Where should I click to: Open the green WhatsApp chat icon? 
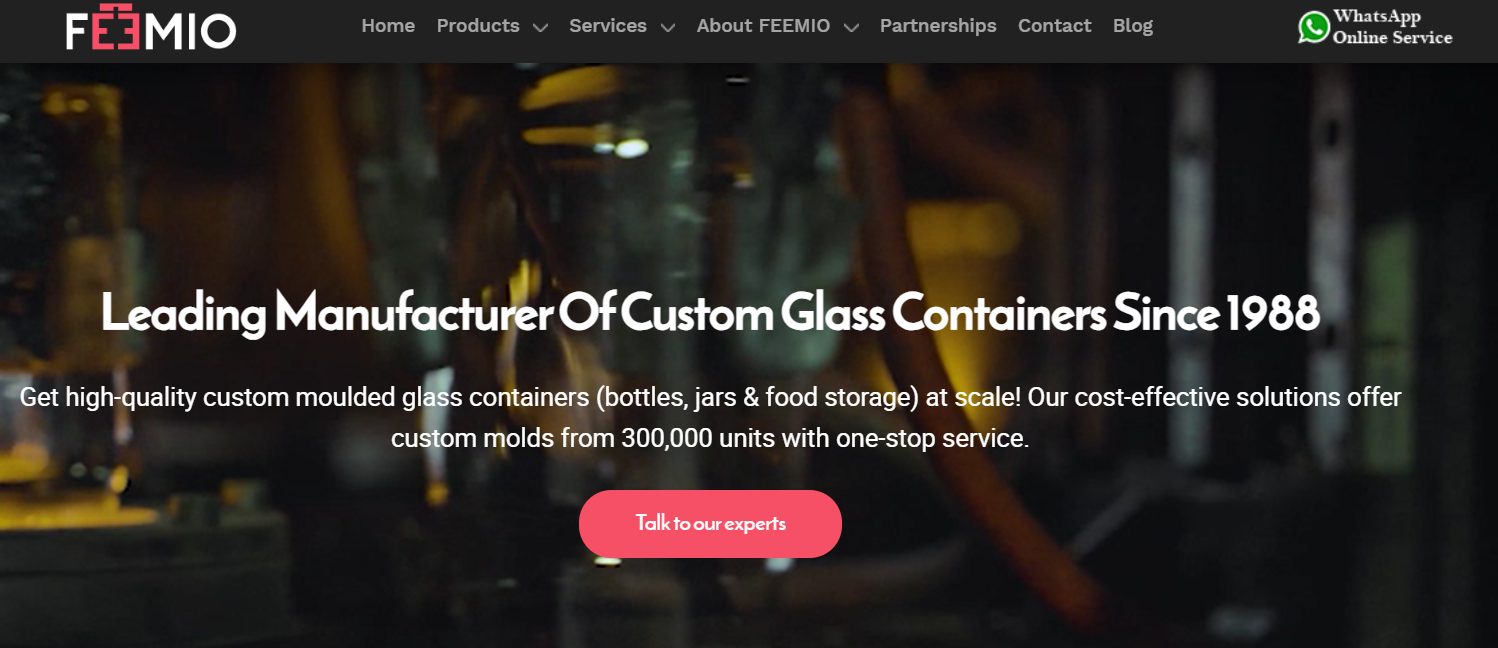click(1314, 27)
